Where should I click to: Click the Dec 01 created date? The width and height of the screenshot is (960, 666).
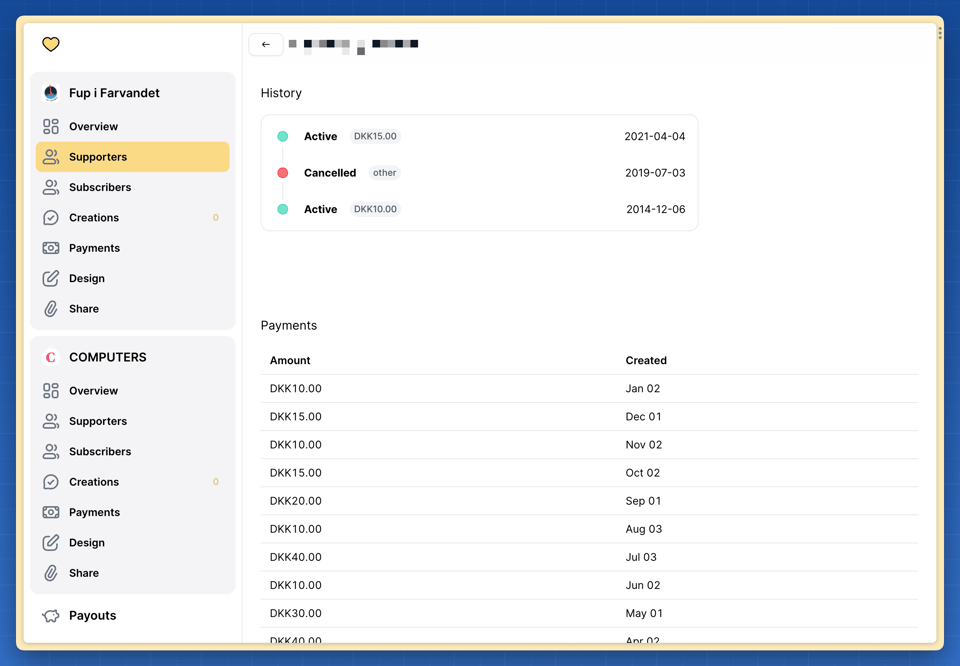coord(643,417)
